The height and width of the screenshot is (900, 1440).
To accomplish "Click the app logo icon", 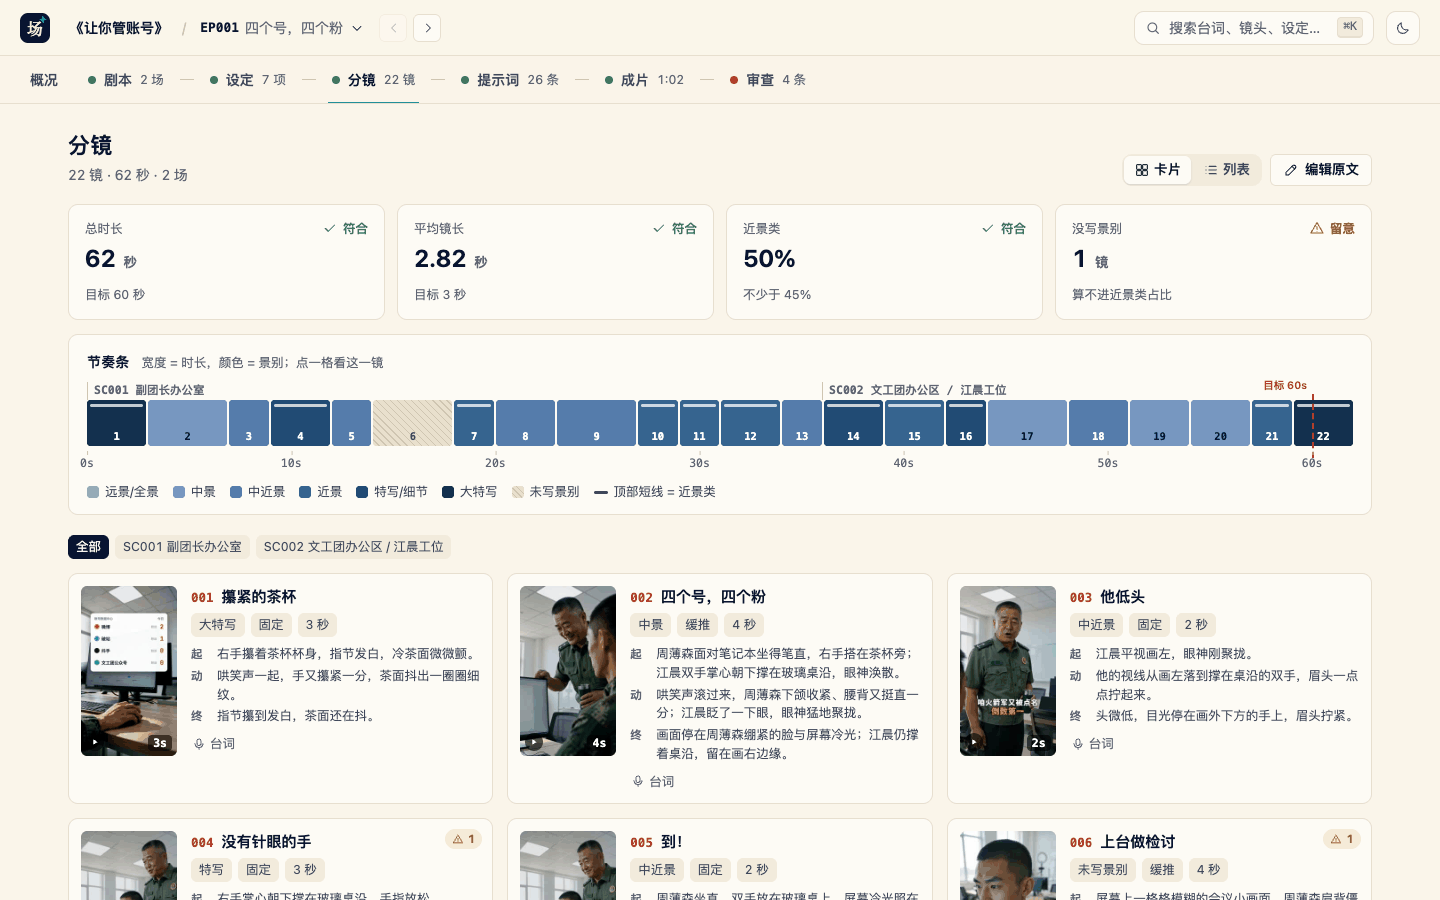I will tap(35, 28).
